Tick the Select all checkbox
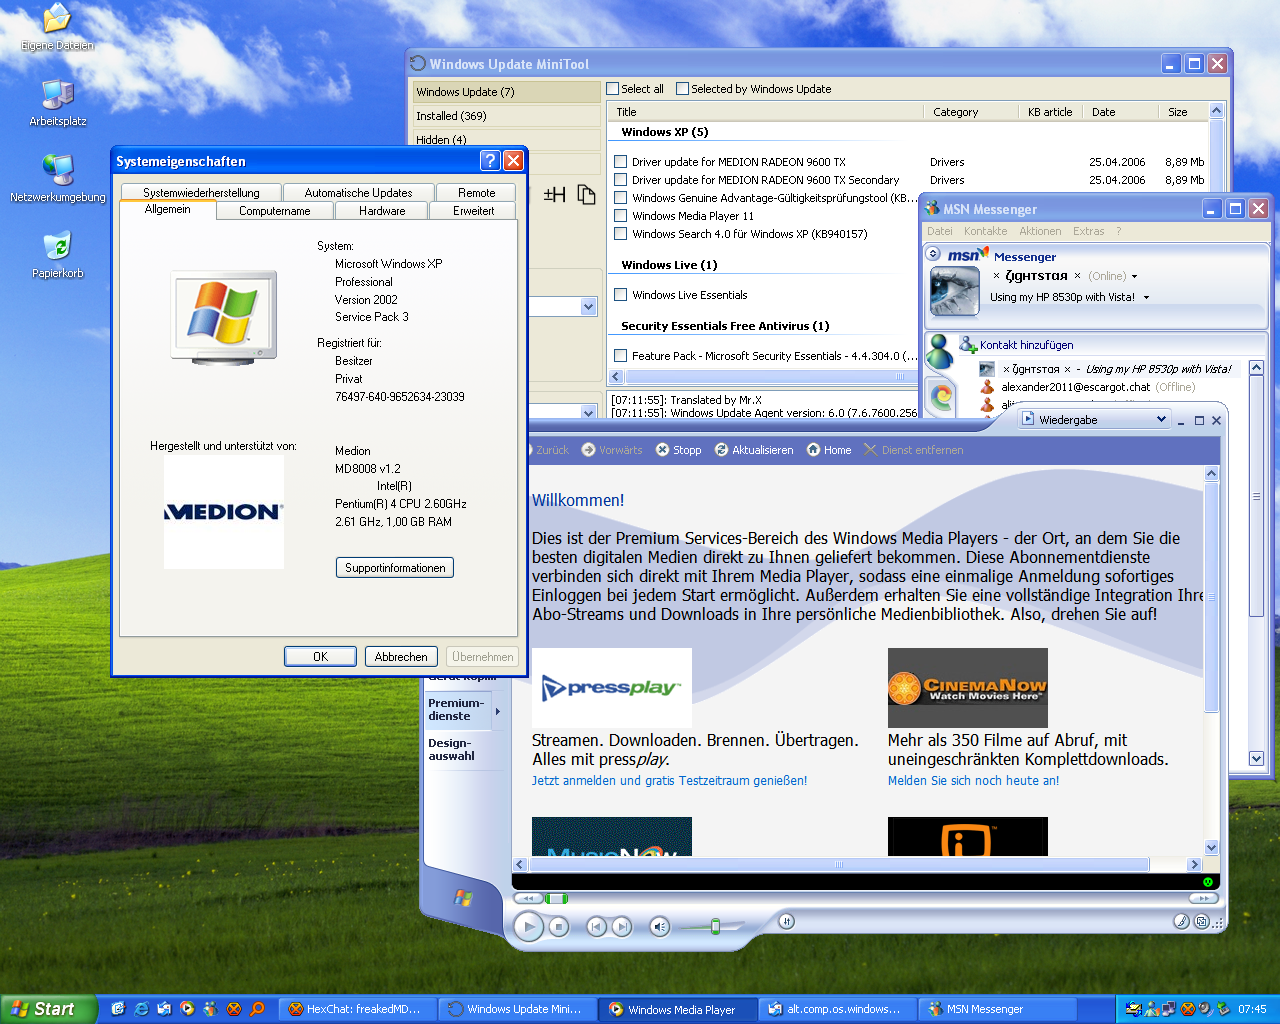 [613, 89]
